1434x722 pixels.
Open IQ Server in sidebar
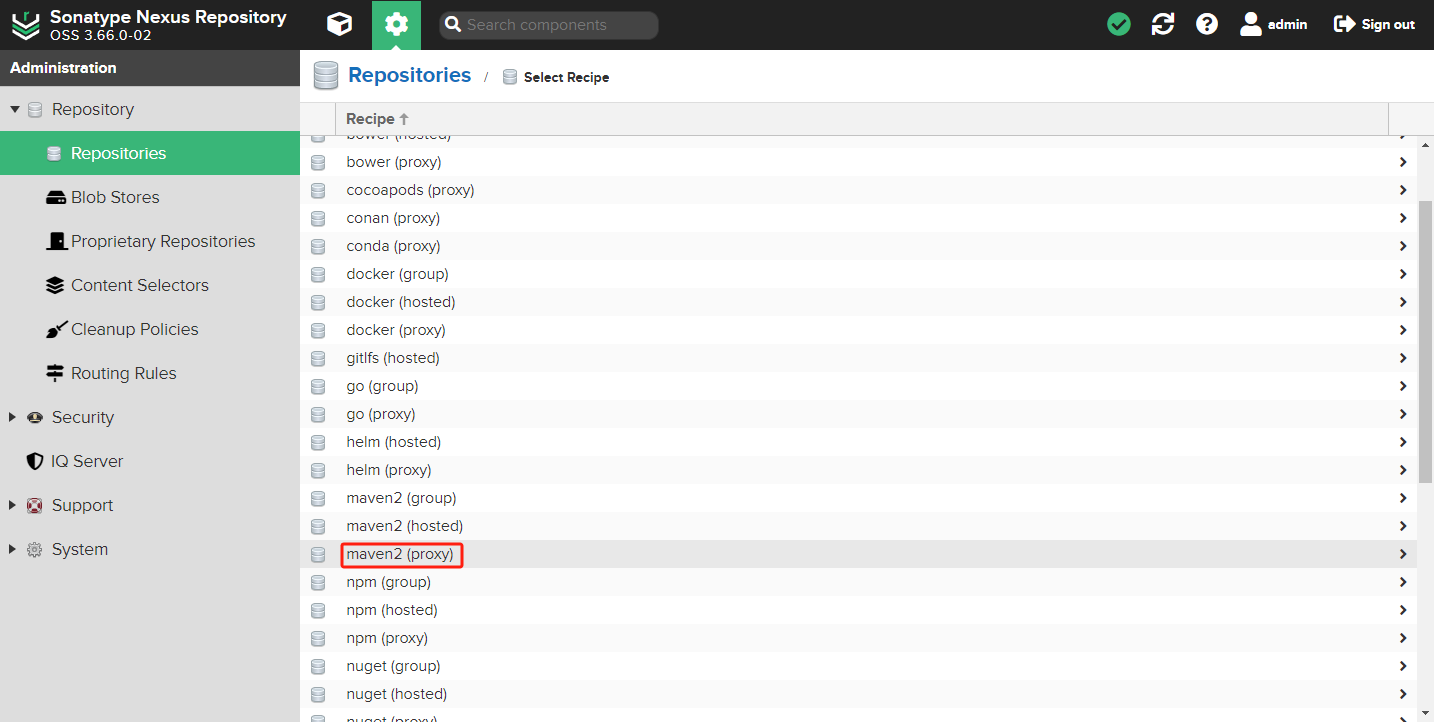tap(150, 461)
